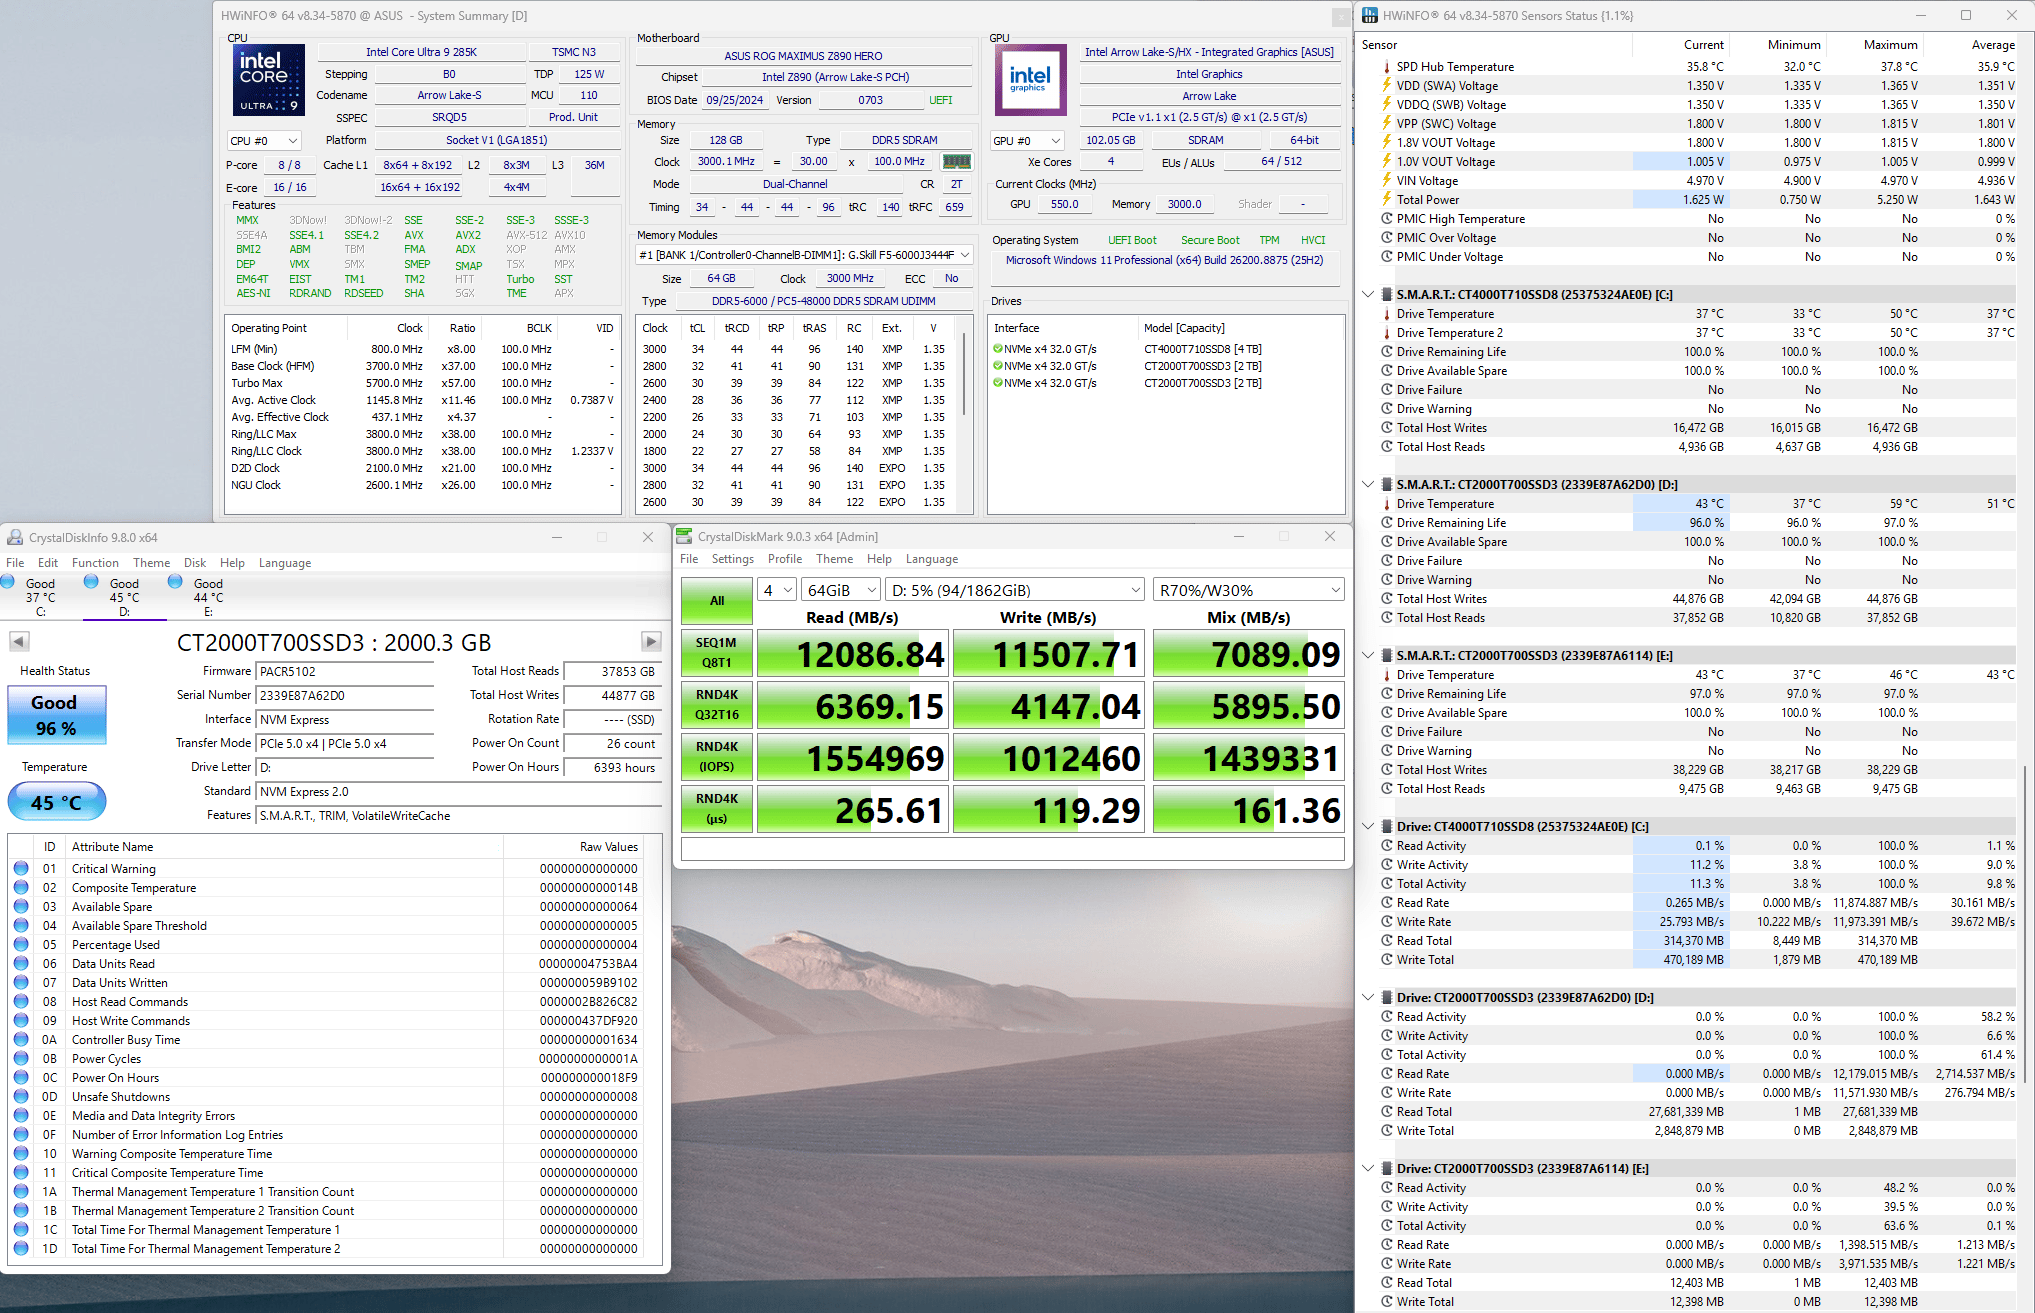Click the Good 96 % health status button
Screen dimensions: 2035x1313
56,714
